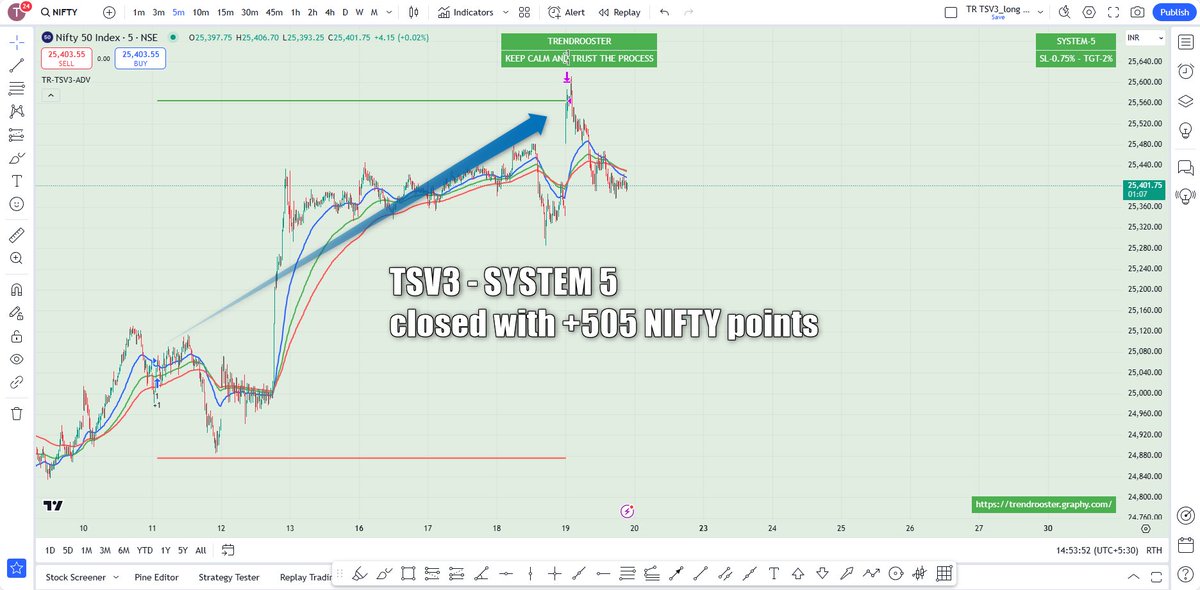Select the D daily timeframe

coord(345,12)
